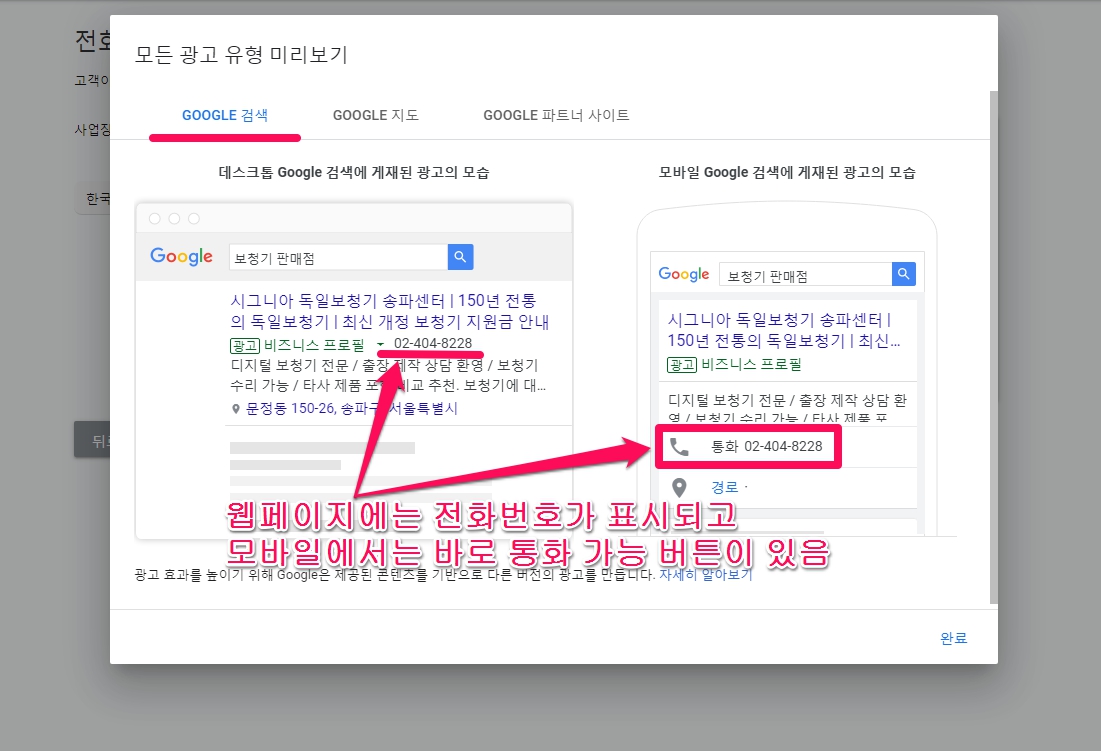
Task: Click the mobile search field with 보청기 판매점
Action: (805, 275)
